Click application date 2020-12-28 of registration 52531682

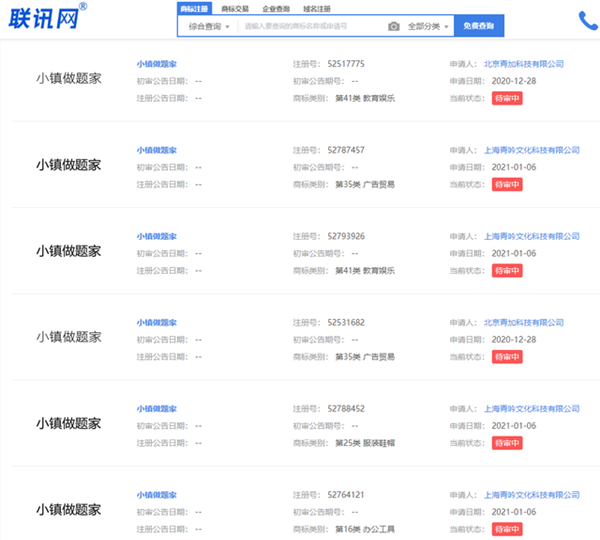(x=514, y=340)
